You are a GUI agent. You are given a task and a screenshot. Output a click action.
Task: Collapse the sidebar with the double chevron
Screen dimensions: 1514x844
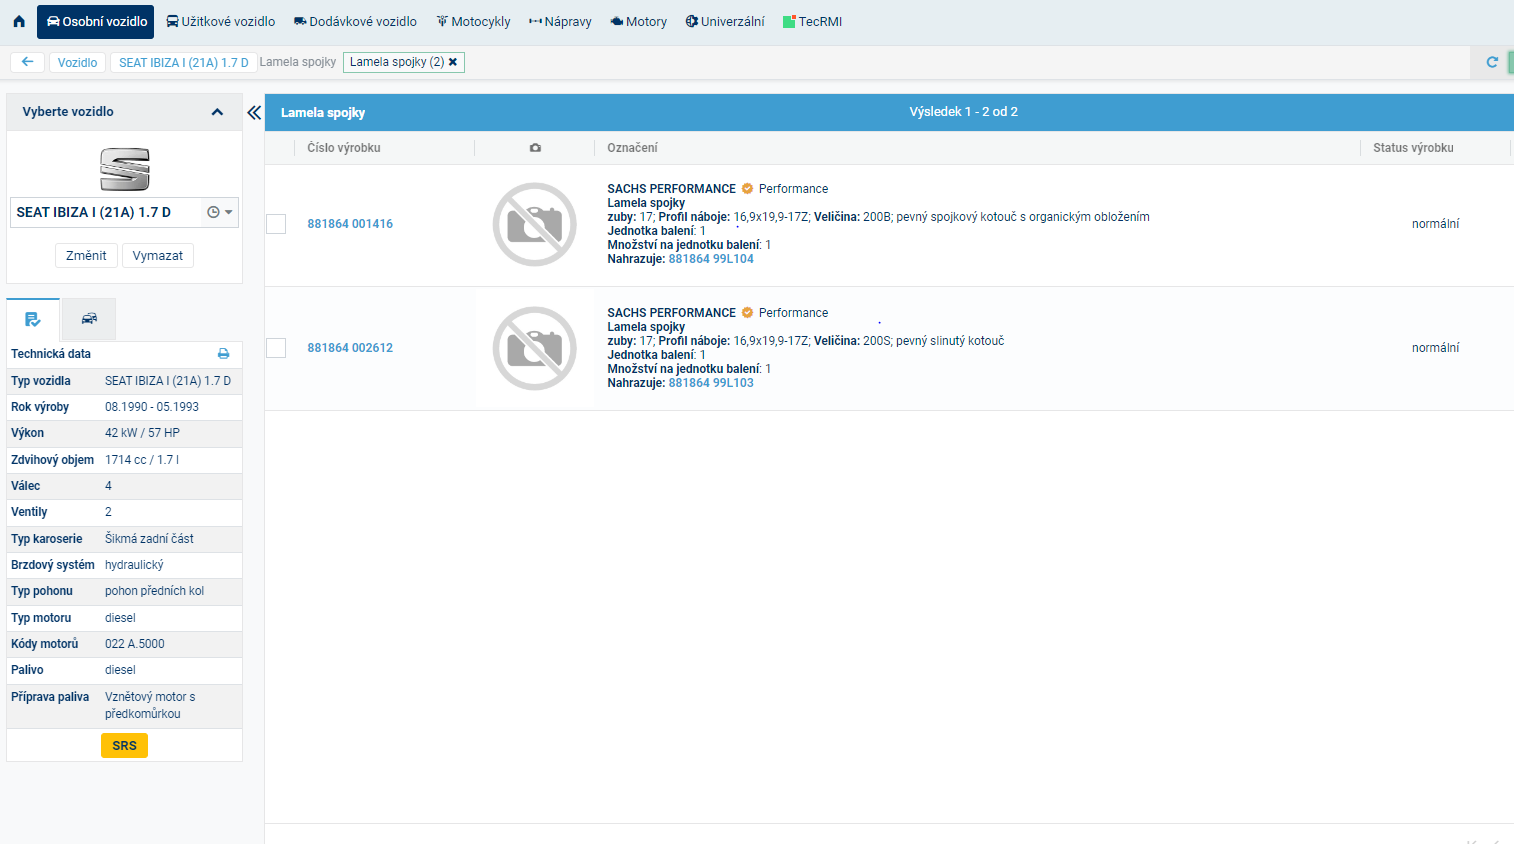254,112
